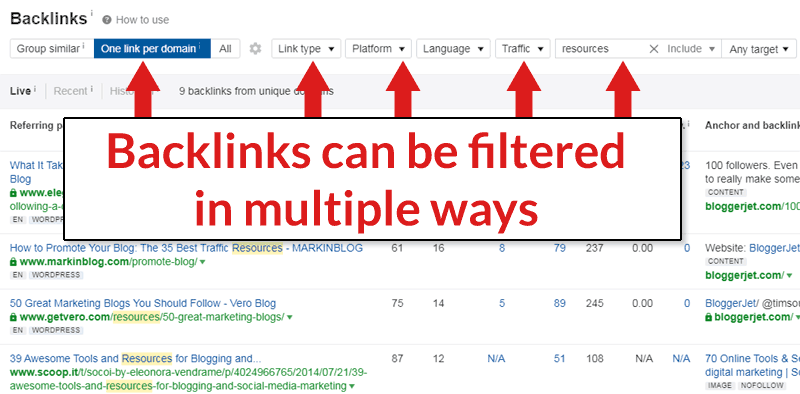Click the WORDPRESS tag under getvero.com
The width and height of the screenshot is (800, 394).
pos(56,330)
